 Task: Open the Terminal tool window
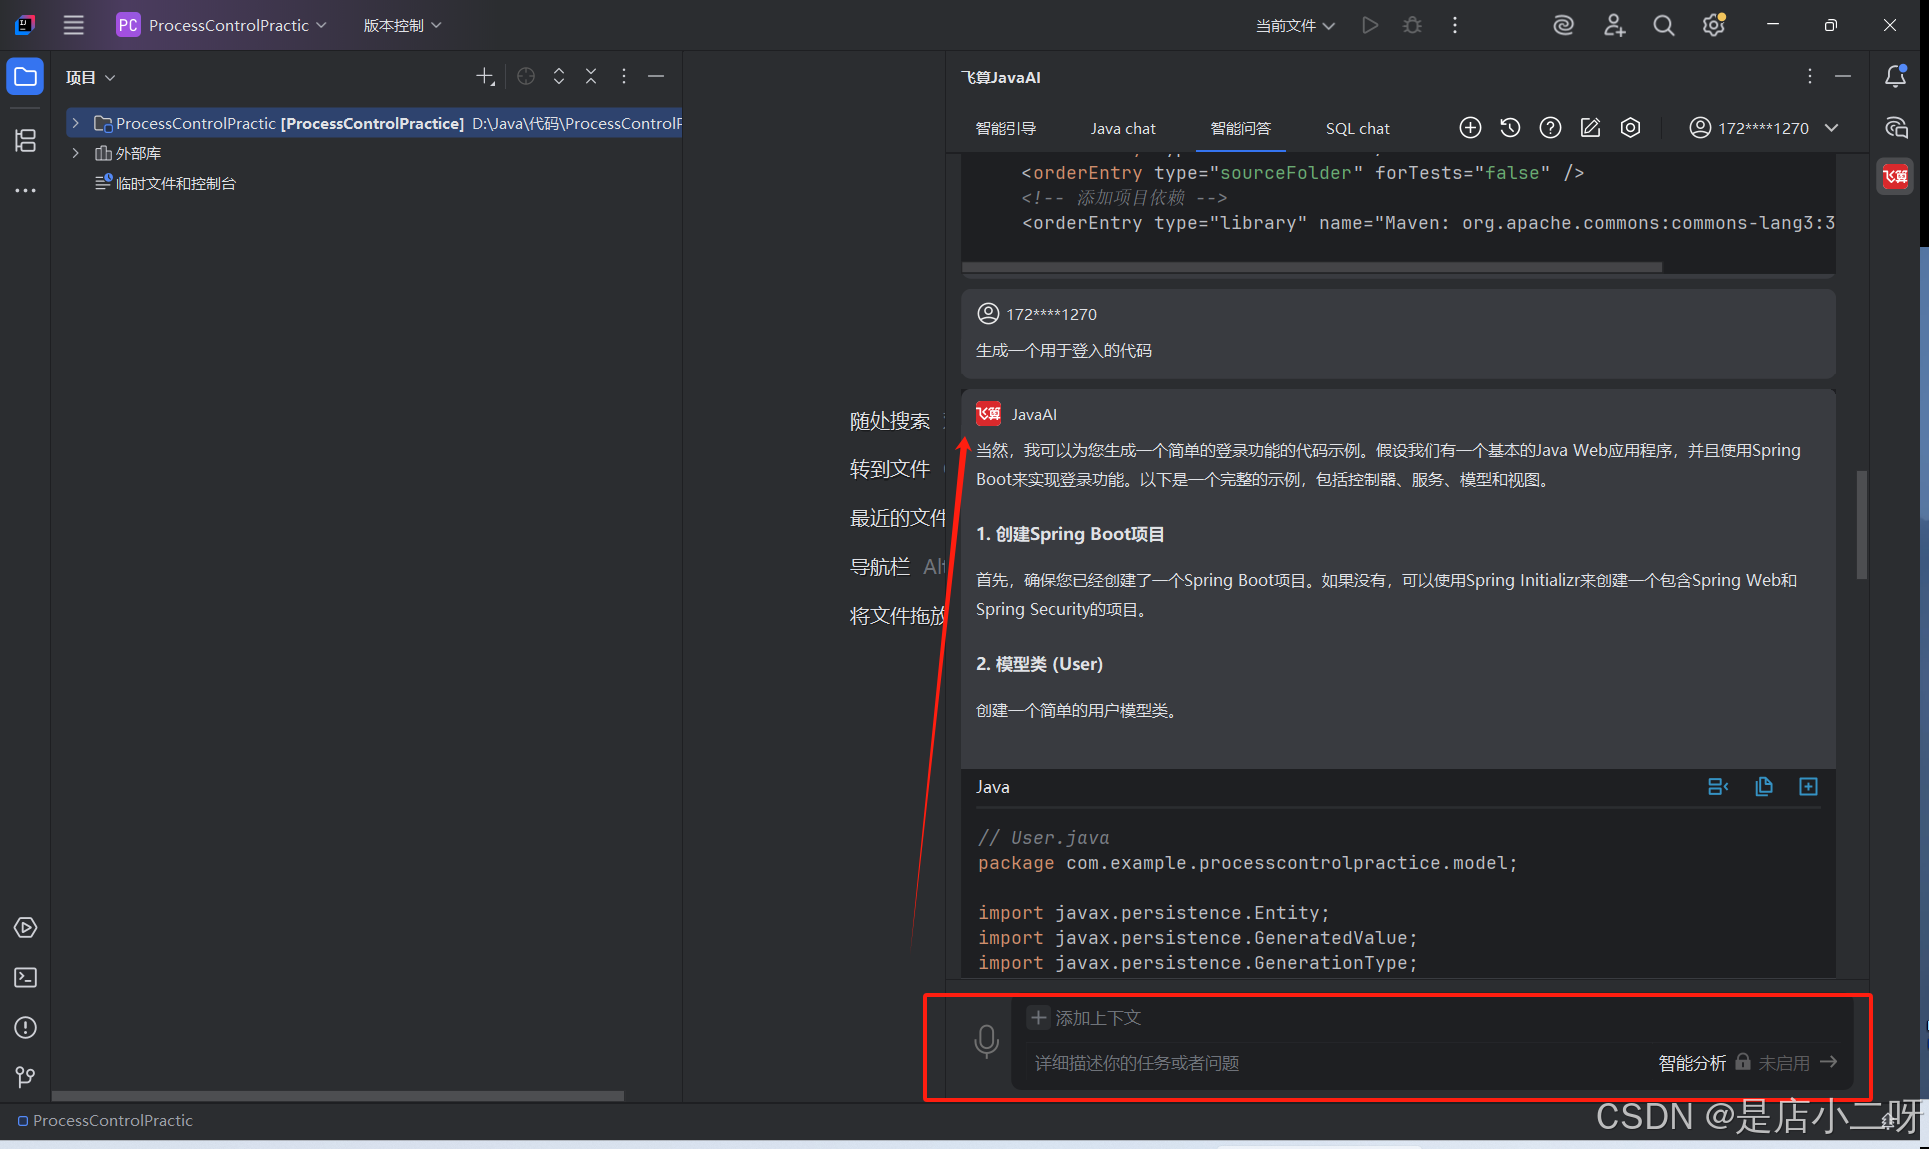25,978
